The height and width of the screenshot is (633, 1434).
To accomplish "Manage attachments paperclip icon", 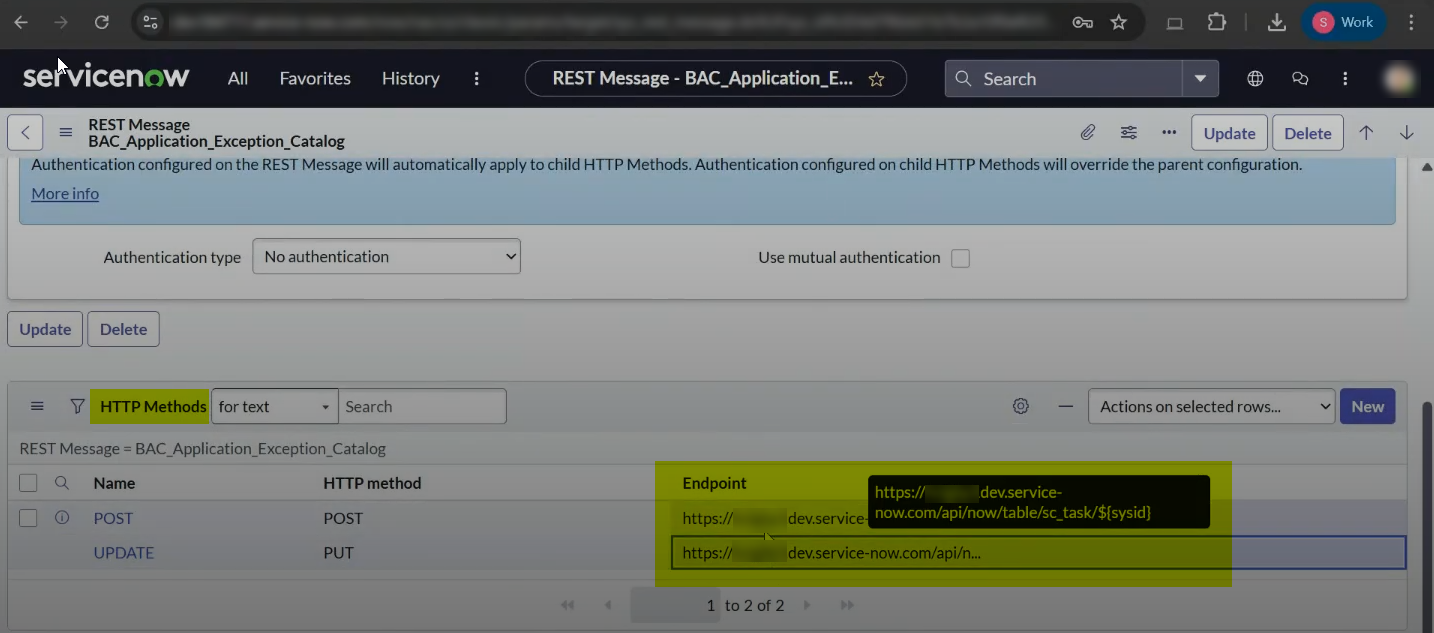I will pyautogui.click(x=1087, y=132).
